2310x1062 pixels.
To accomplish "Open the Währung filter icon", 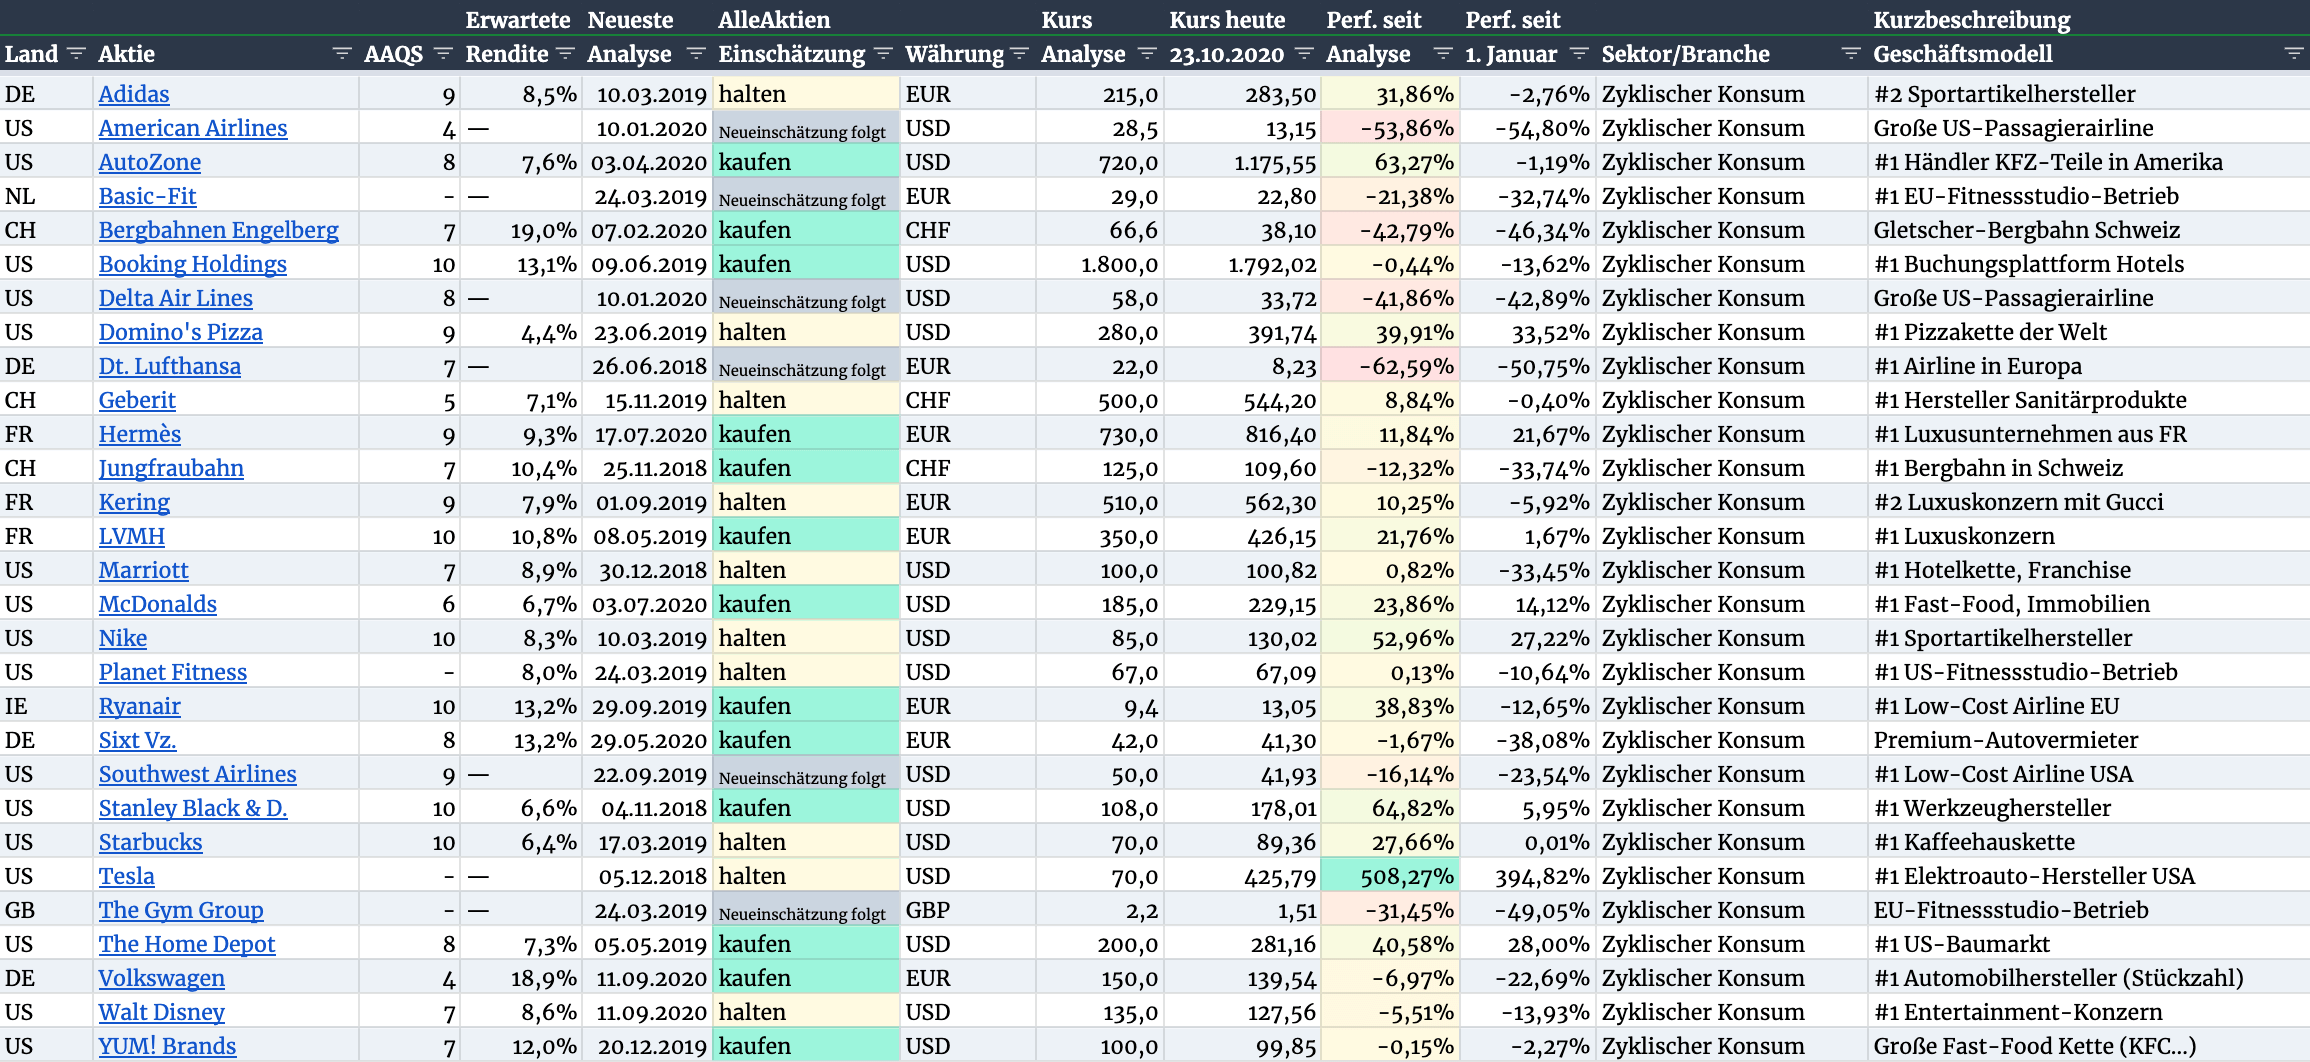I will [x=1019, y=53].
